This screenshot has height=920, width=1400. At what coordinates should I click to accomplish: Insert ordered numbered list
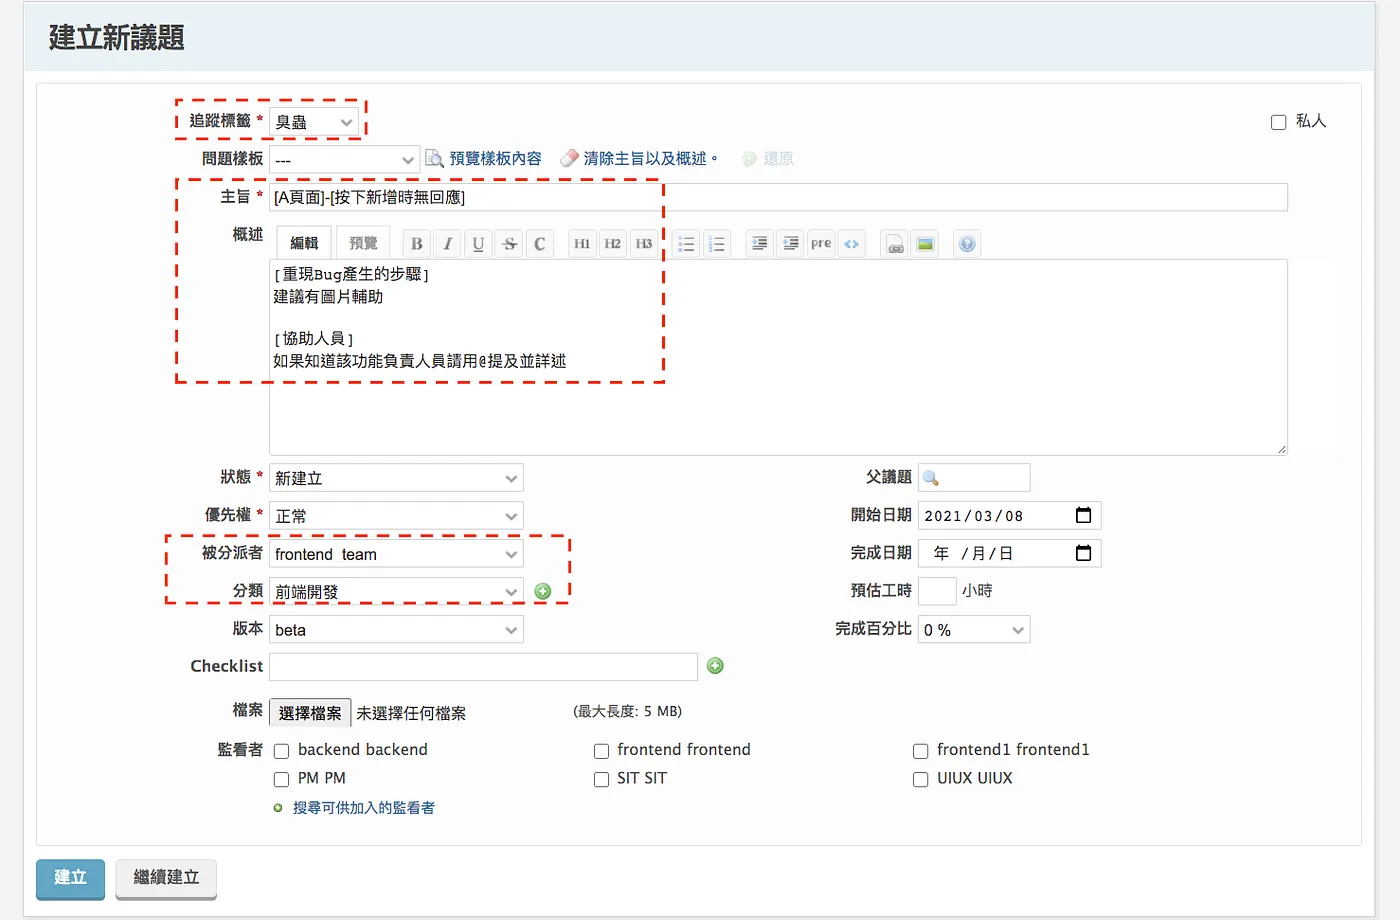[717, 244]
